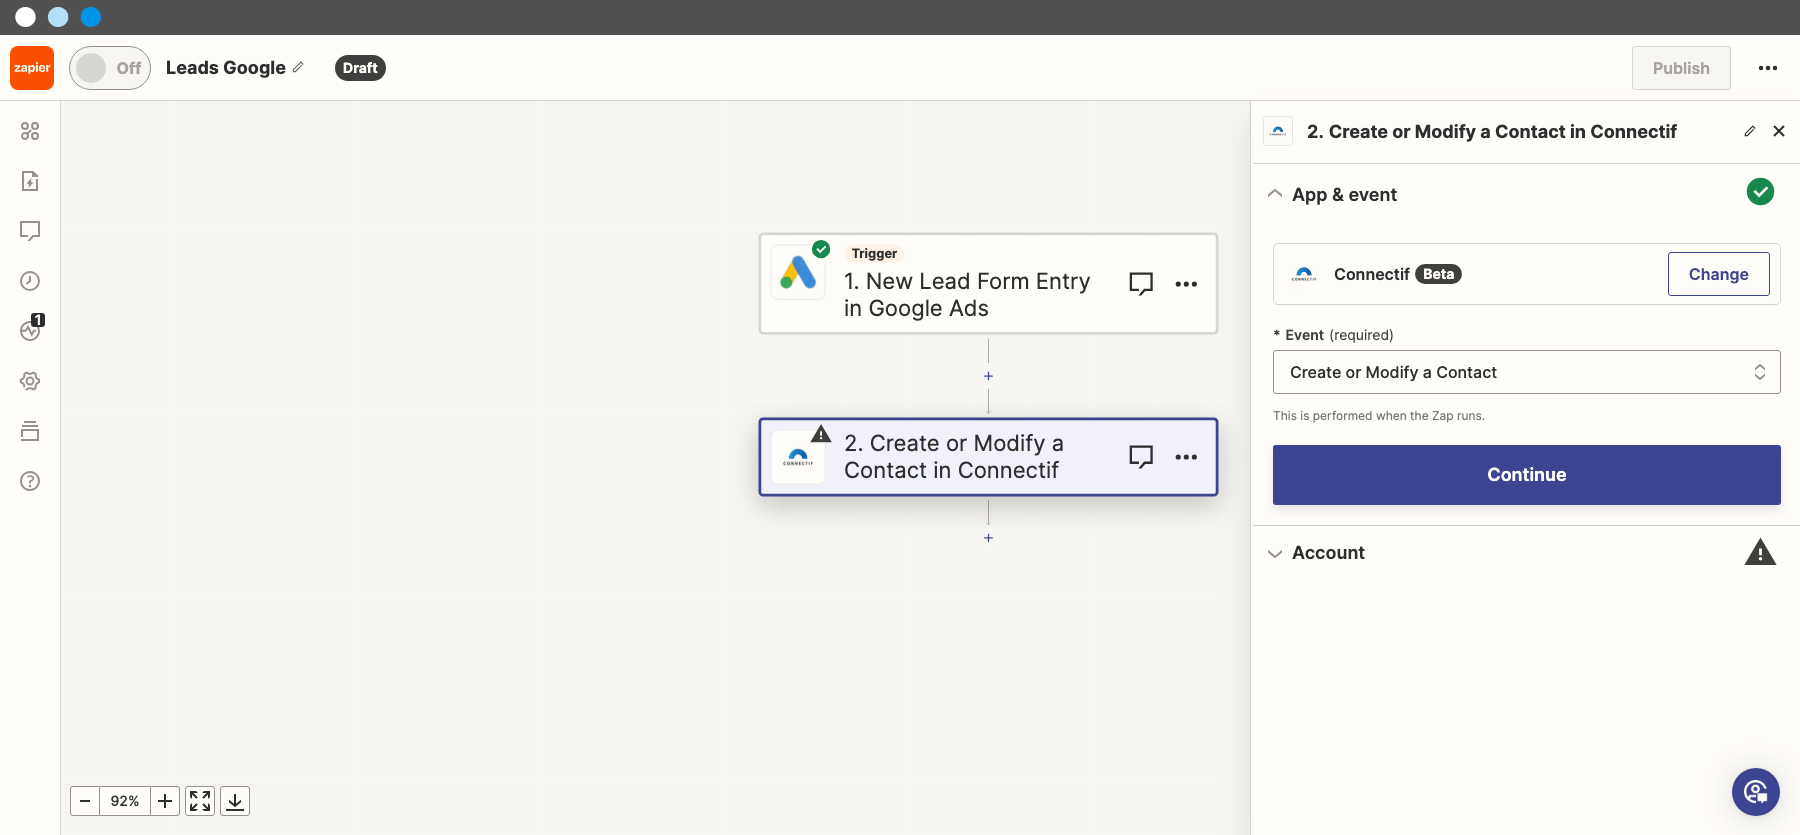Open the top-right more options menu
The width and height of the screenshot is (1800, 835).
(1768, 68)
